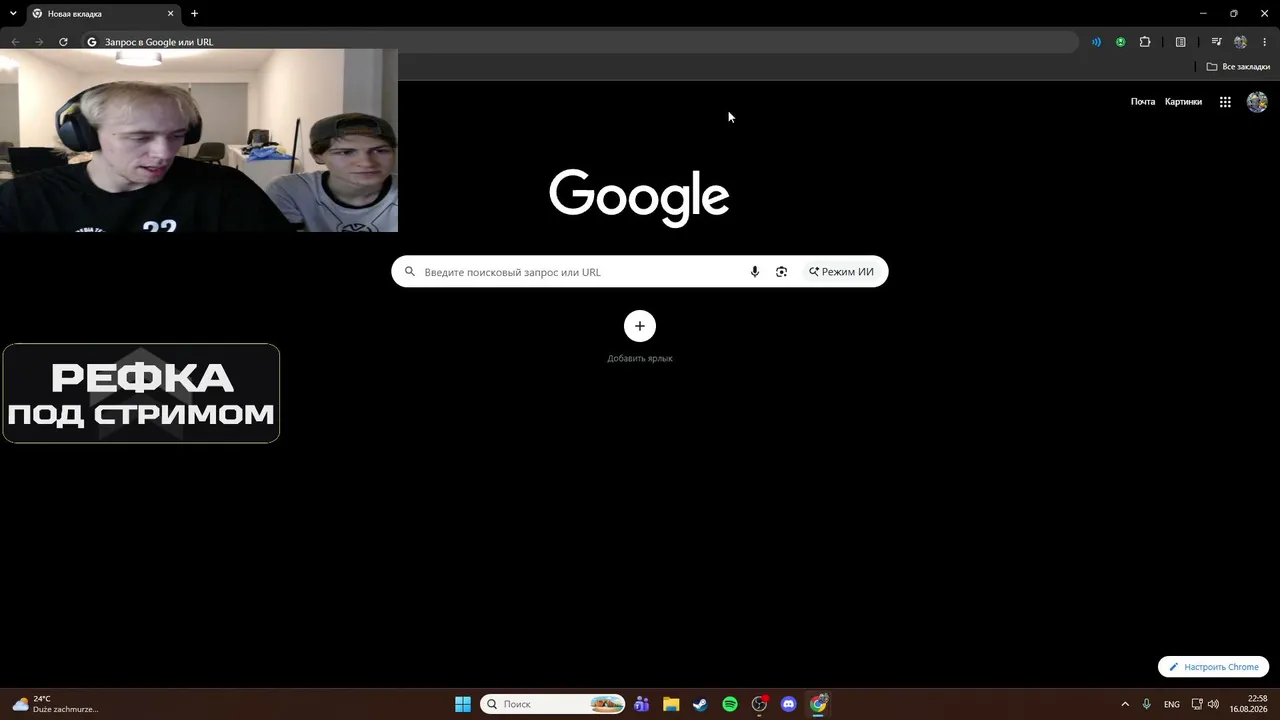Screen dimensions: 1280x720
Task: Open the Chrome Extensions puzzle menu
Action: tap(1145, 42)
